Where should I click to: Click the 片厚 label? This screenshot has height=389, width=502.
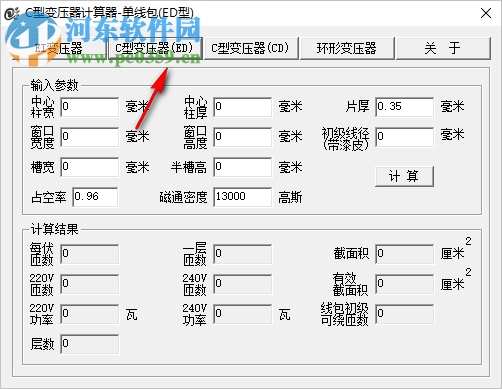(x=357, y=107)
